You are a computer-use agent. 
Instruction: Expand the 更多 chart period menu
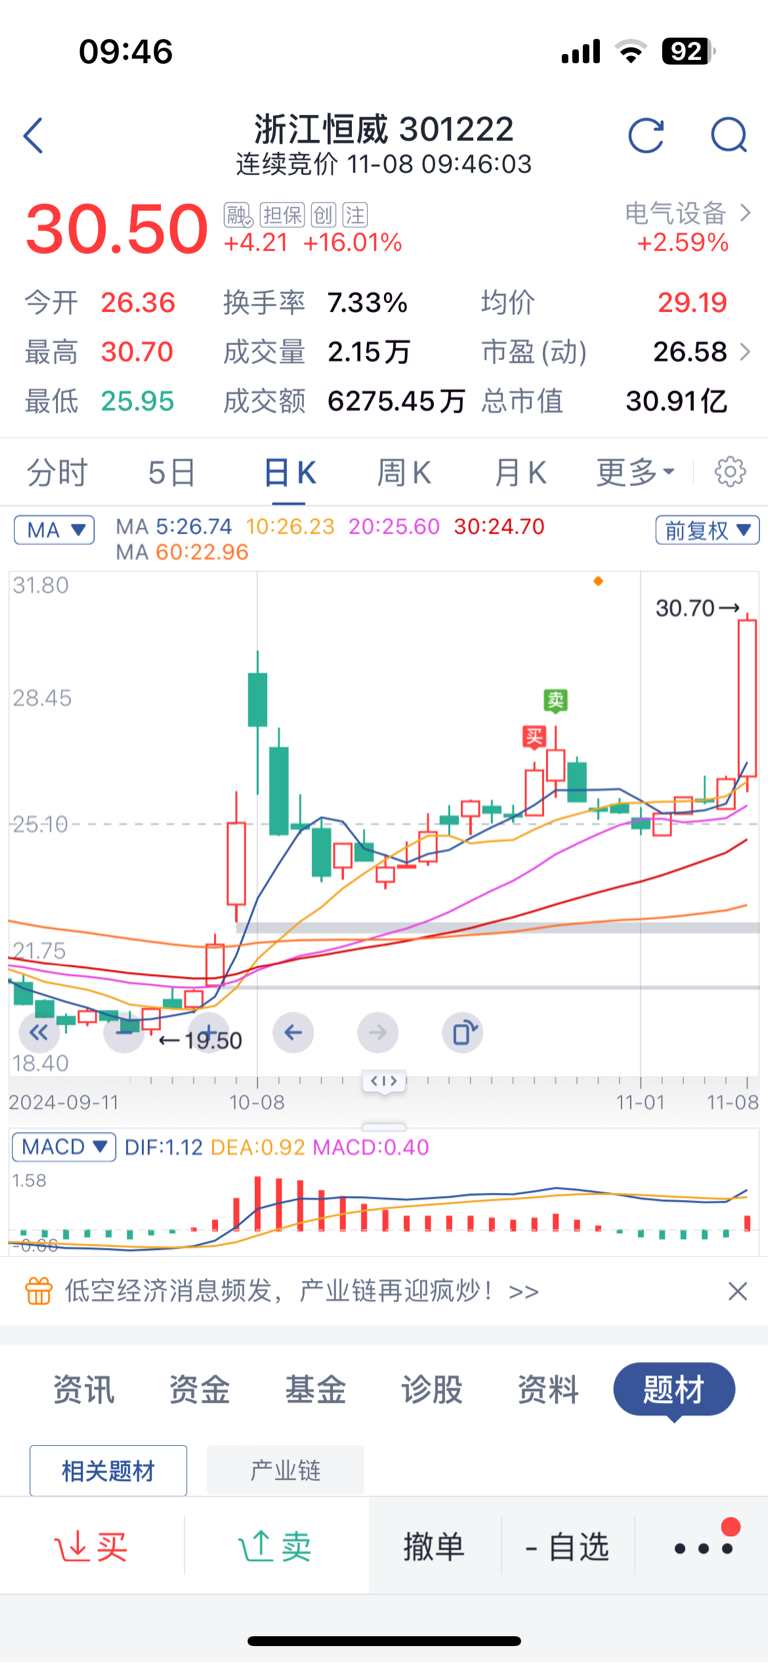point(636,471)
